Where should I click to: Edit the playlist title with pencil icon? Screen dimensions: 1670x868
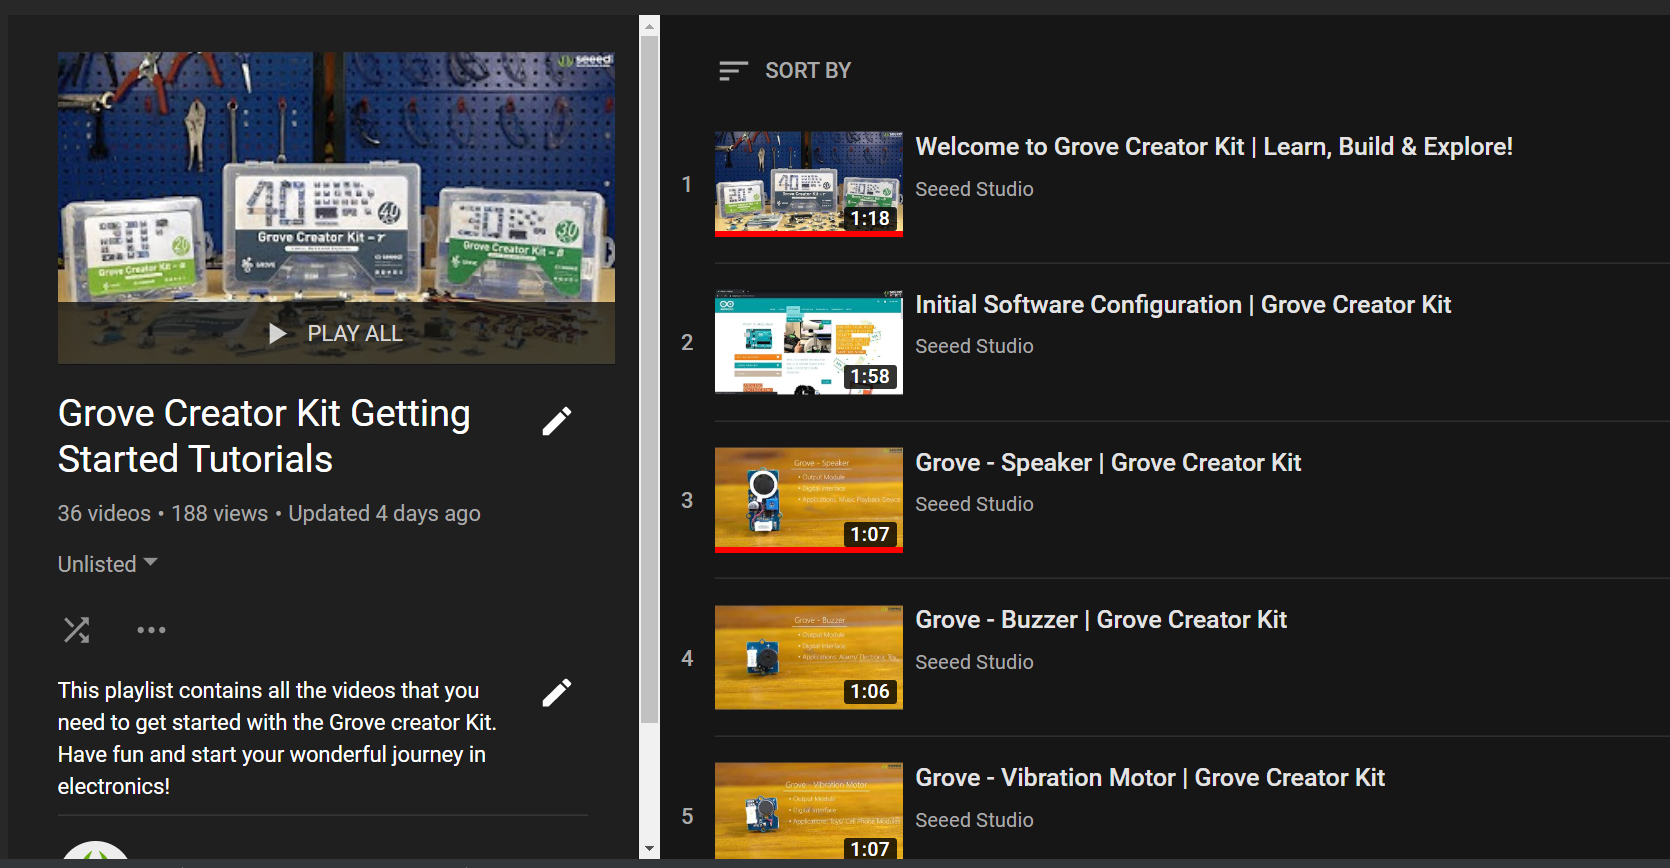(557, 421)
